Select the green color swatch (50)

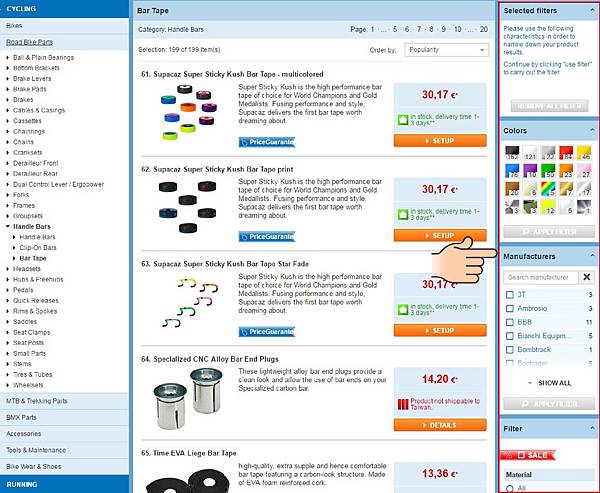[548, 170]
